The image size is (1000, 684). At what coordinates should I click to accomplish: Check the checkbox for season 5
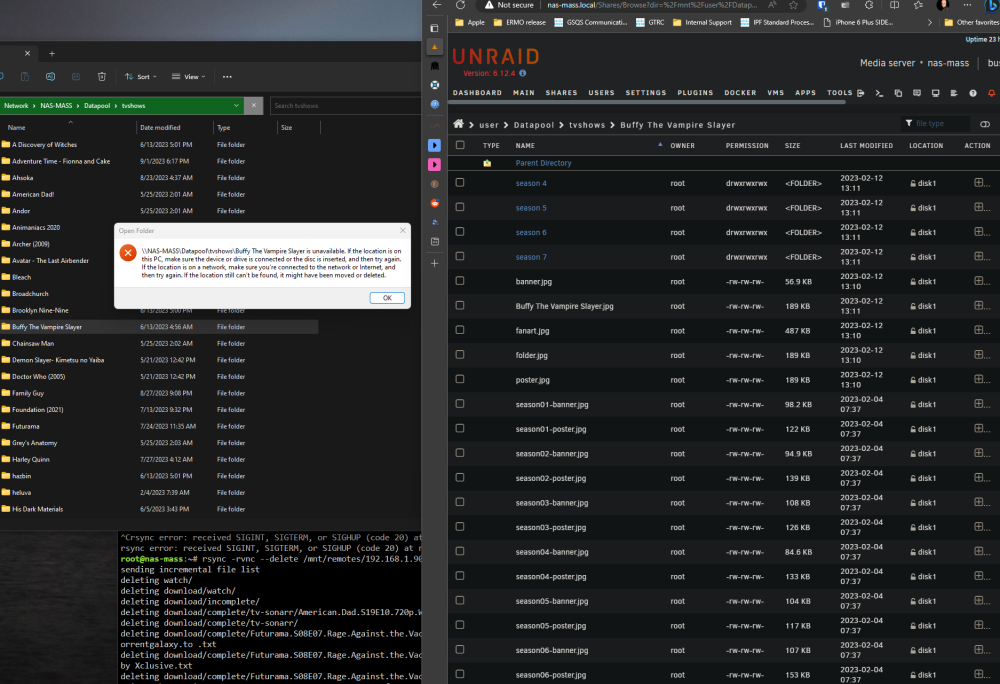pyautogui.click(x=460, y=207)
